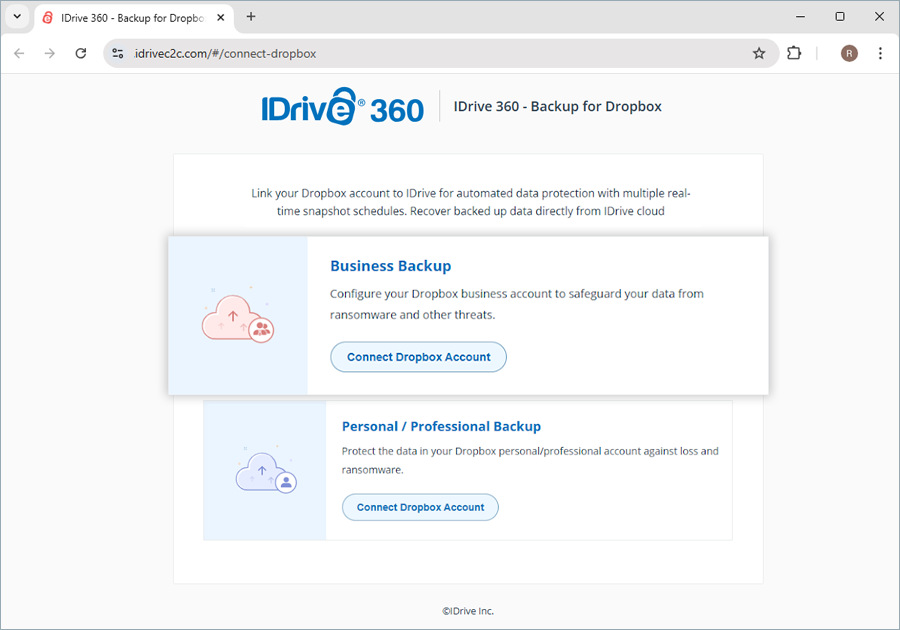Viewport: 900px width, 630px height.
Task: Go back to the previous page
Action: tap(20, 53)
